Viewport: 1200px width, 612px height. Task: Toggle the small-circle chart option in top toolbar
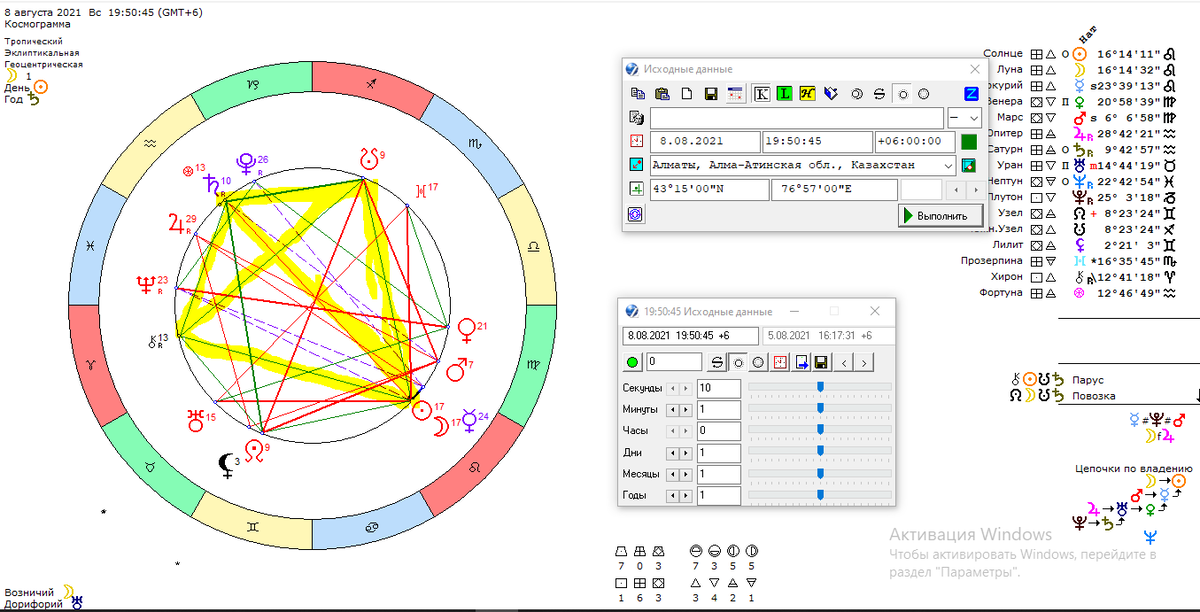pyautogui.click(x=902, y=94)
